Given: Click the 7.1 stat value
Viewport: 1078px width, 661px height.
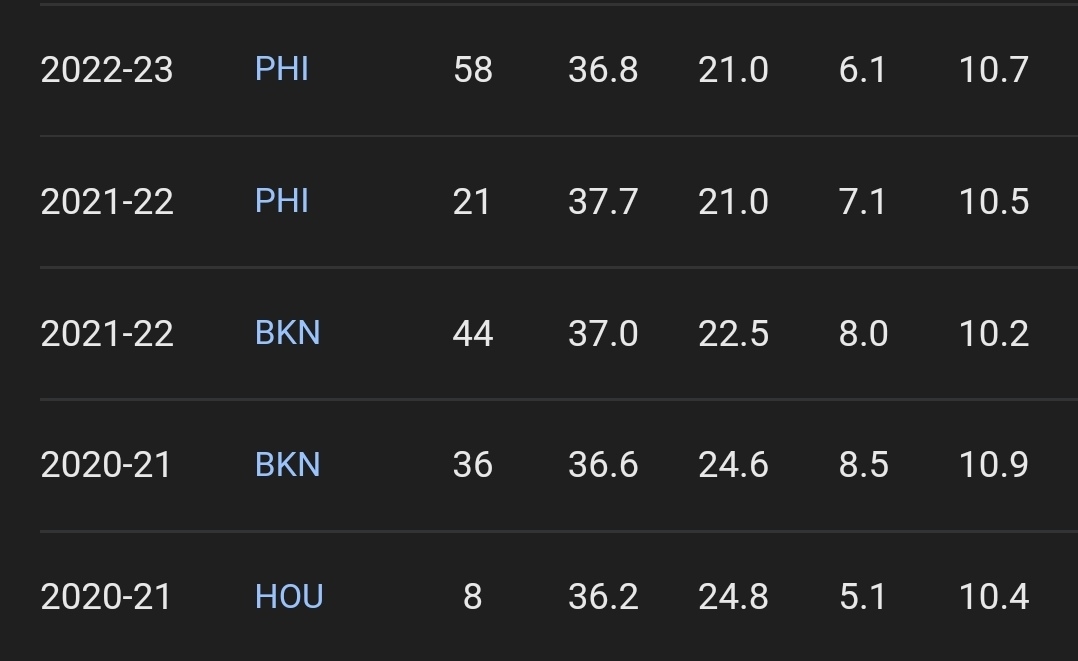Looking at the screenshot, I should point(863,202).
